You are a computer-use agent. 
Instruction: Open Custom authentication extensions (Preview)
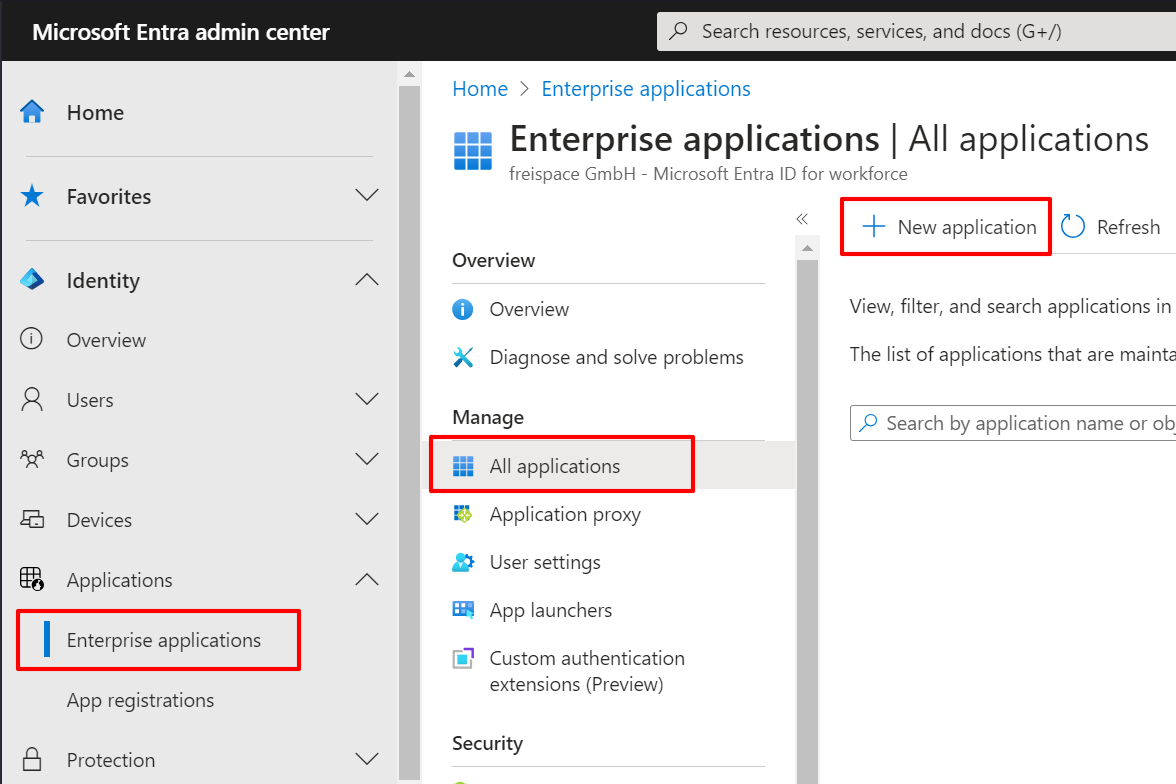[587, 670]
